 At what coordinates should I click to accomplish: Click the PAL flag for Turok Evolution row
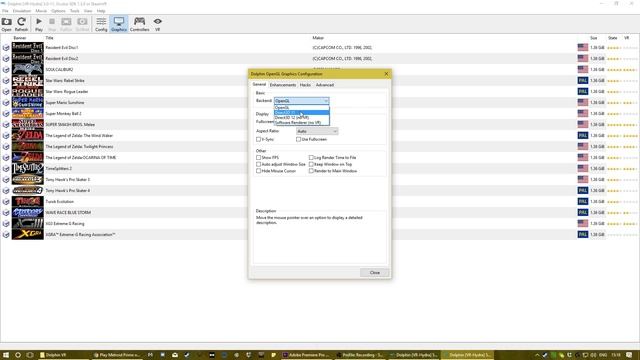tap(582, 201)
